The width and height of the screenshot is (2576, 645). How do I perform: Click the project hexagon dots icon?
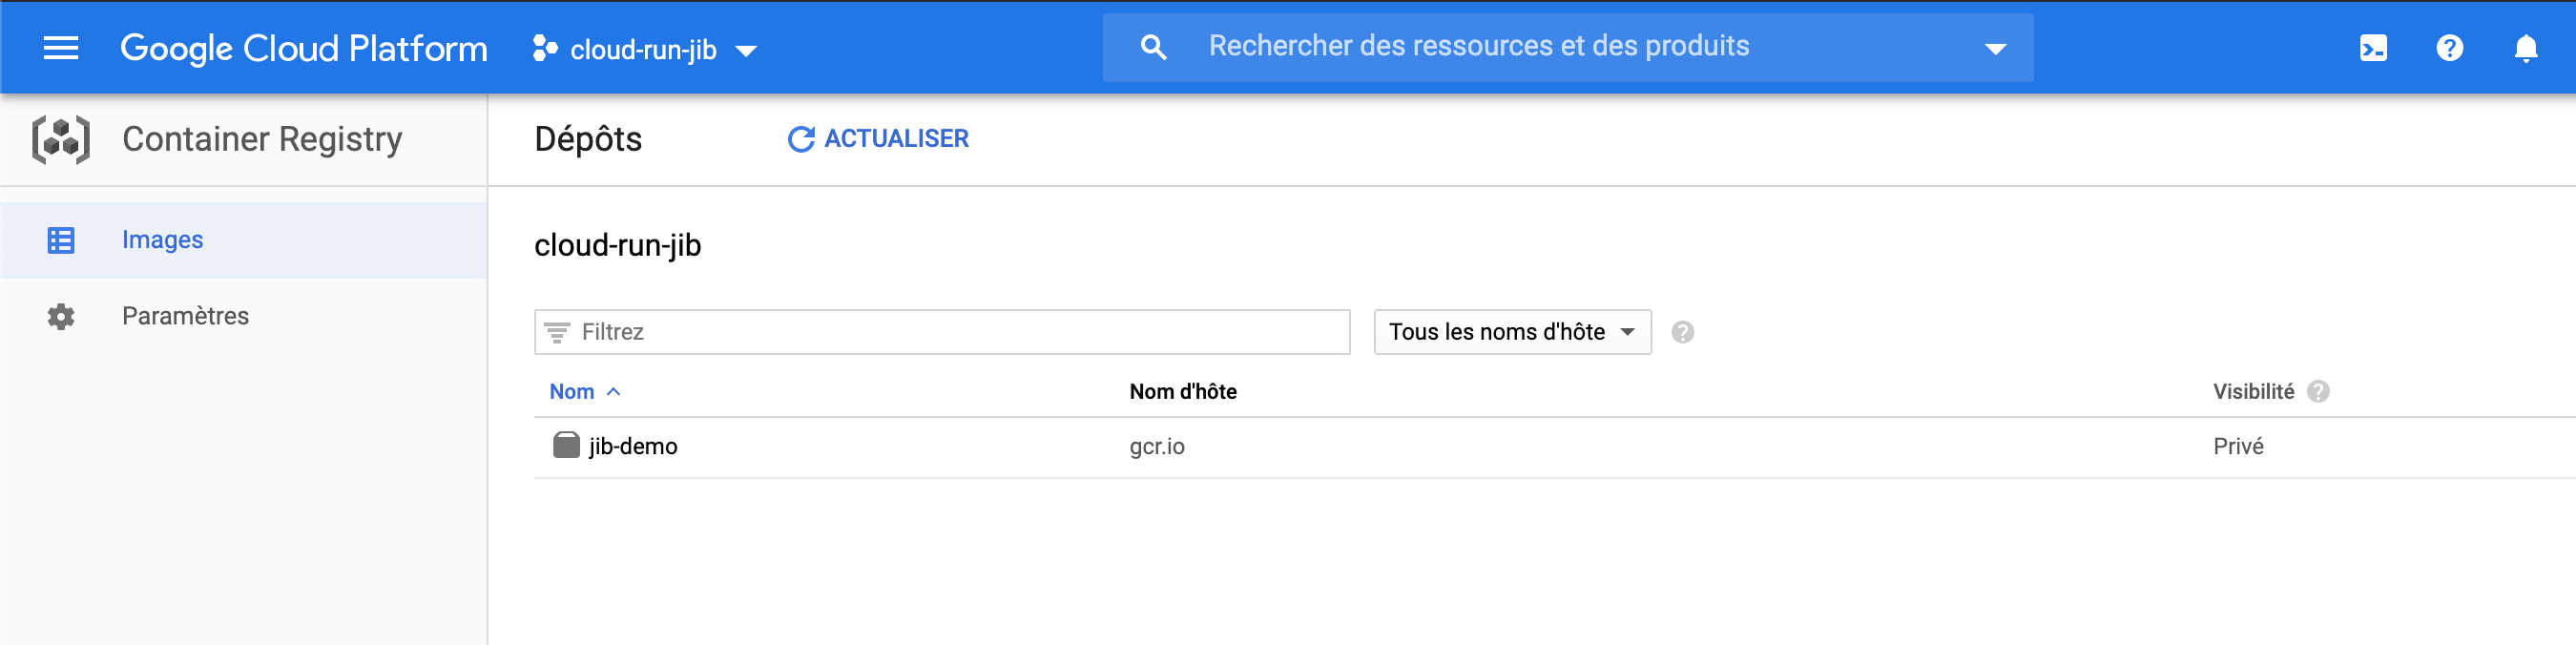[545, 48]
